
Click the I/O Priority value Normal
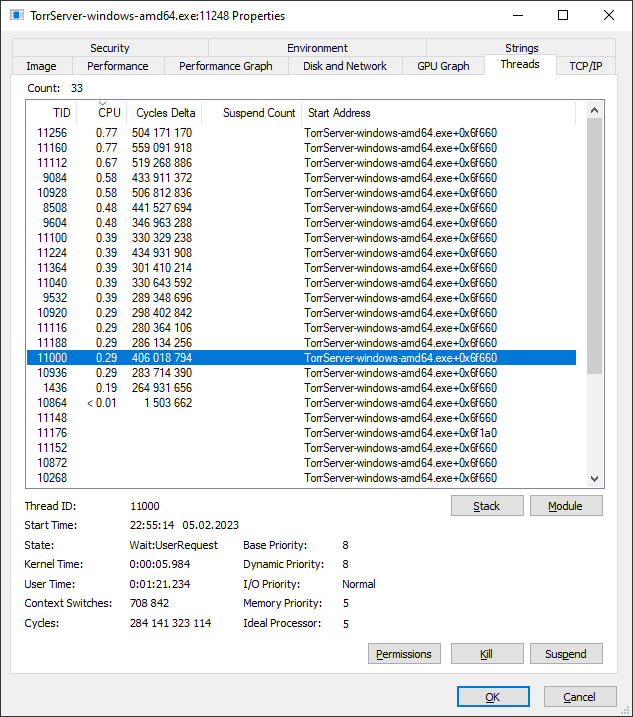pos(359,584)
